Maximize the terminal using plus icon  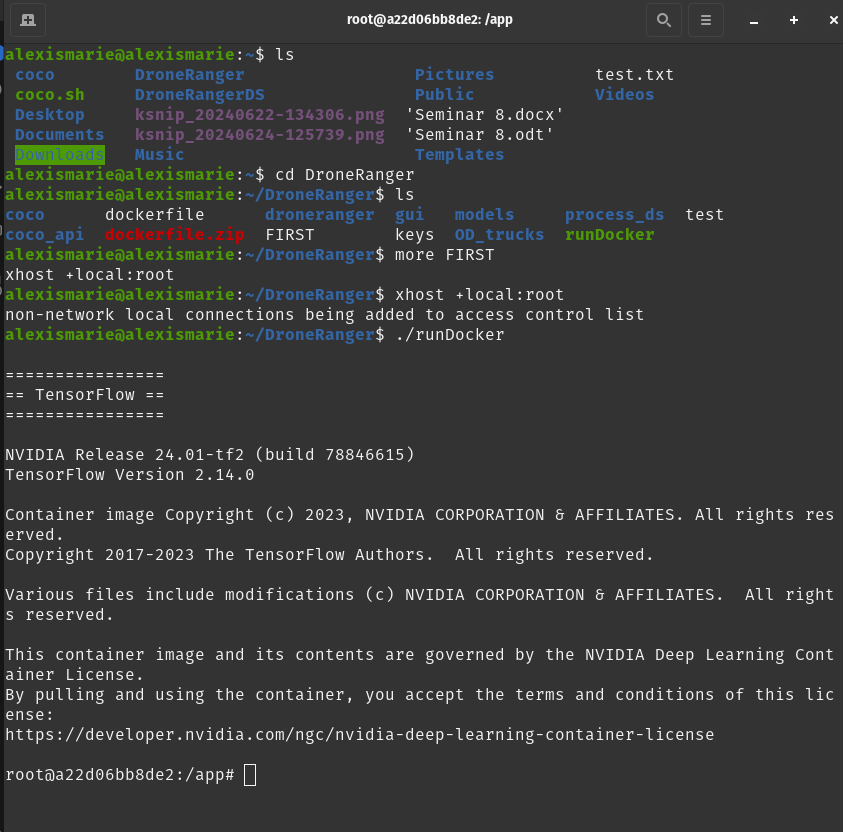(x=794, y=20)
